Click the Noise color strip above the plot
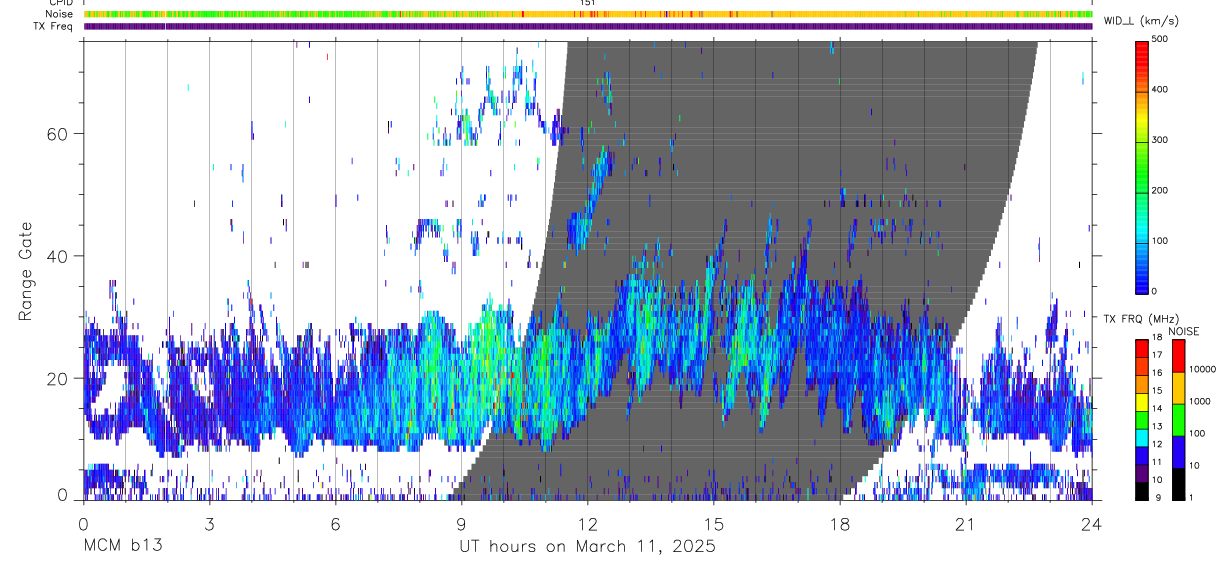Viewport: 1228px width, 567px height. pos(588,14)
